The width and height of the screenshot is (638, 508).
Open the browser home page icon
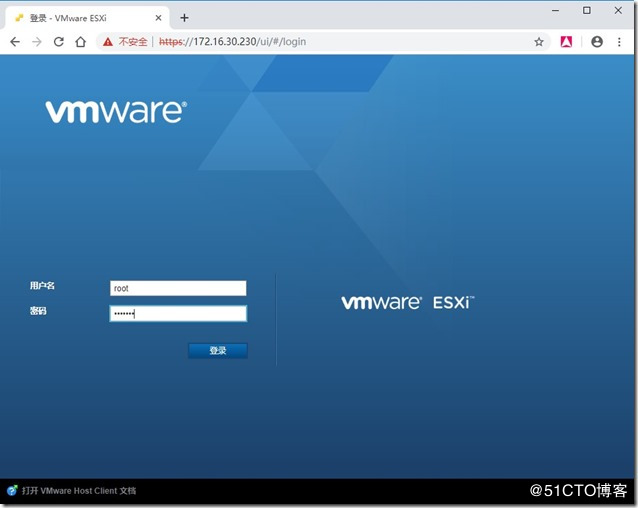click(81, 41)
